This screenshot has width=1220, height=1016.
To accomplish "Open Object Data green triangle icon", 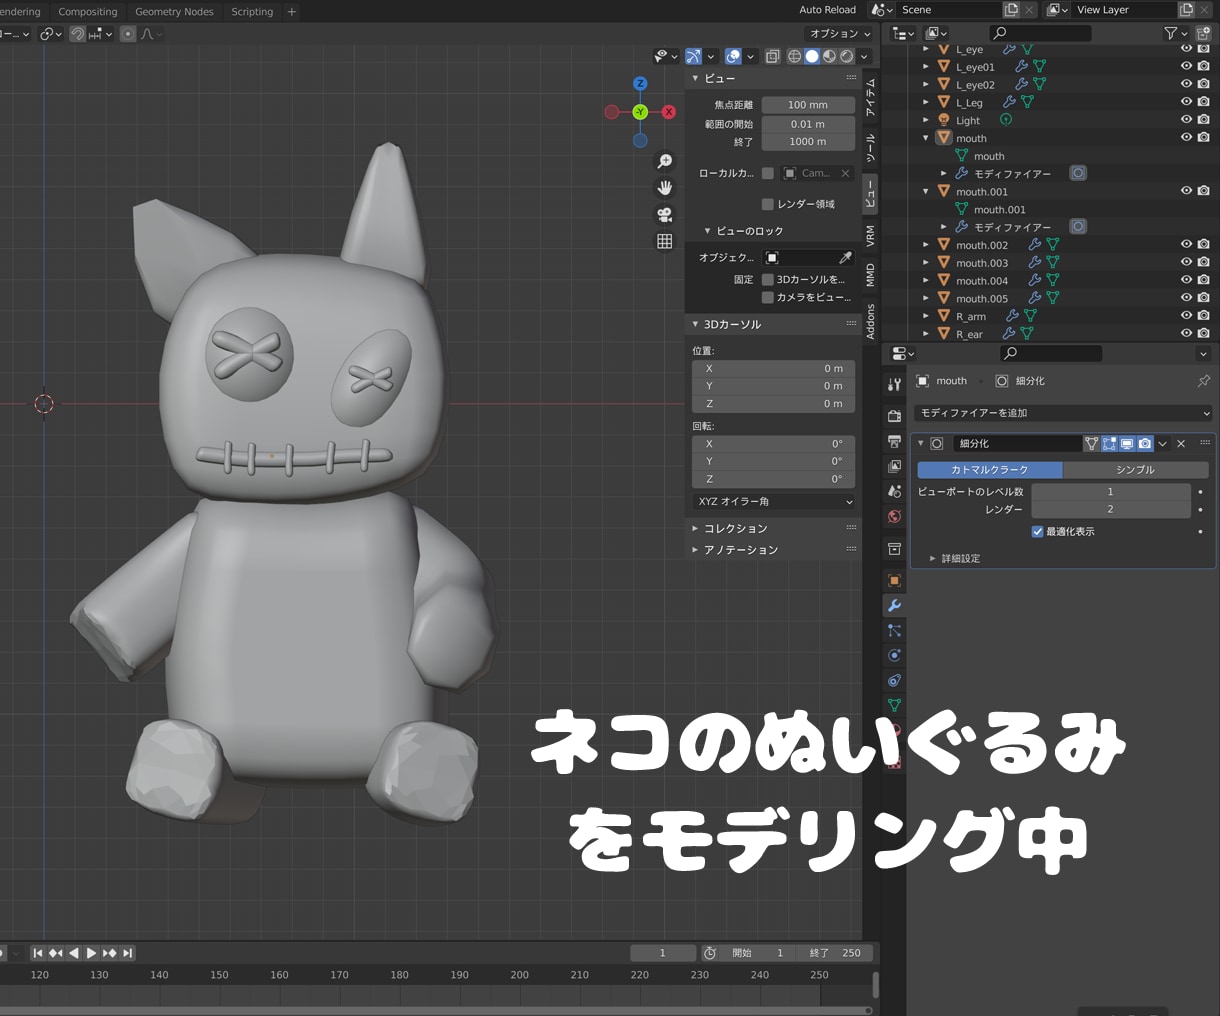I will pyautogui.click(x=894, y=705).
